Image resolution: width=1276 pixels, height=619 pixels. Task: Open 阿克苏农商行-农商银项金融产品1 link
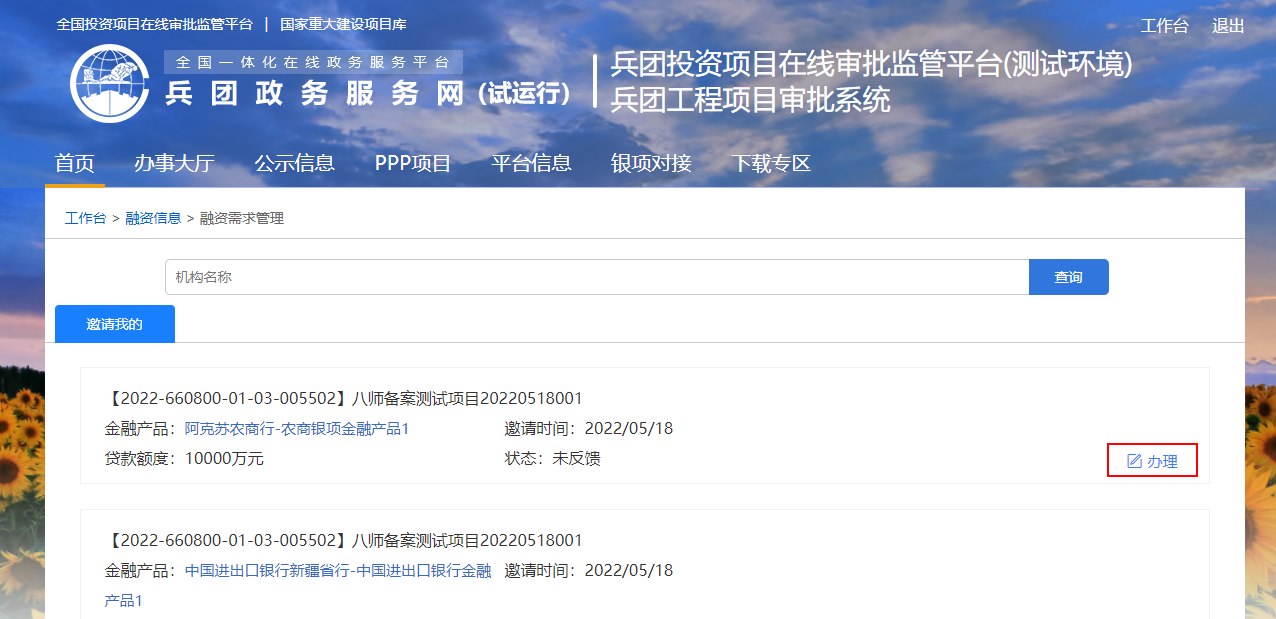click(x=297, y=429)
